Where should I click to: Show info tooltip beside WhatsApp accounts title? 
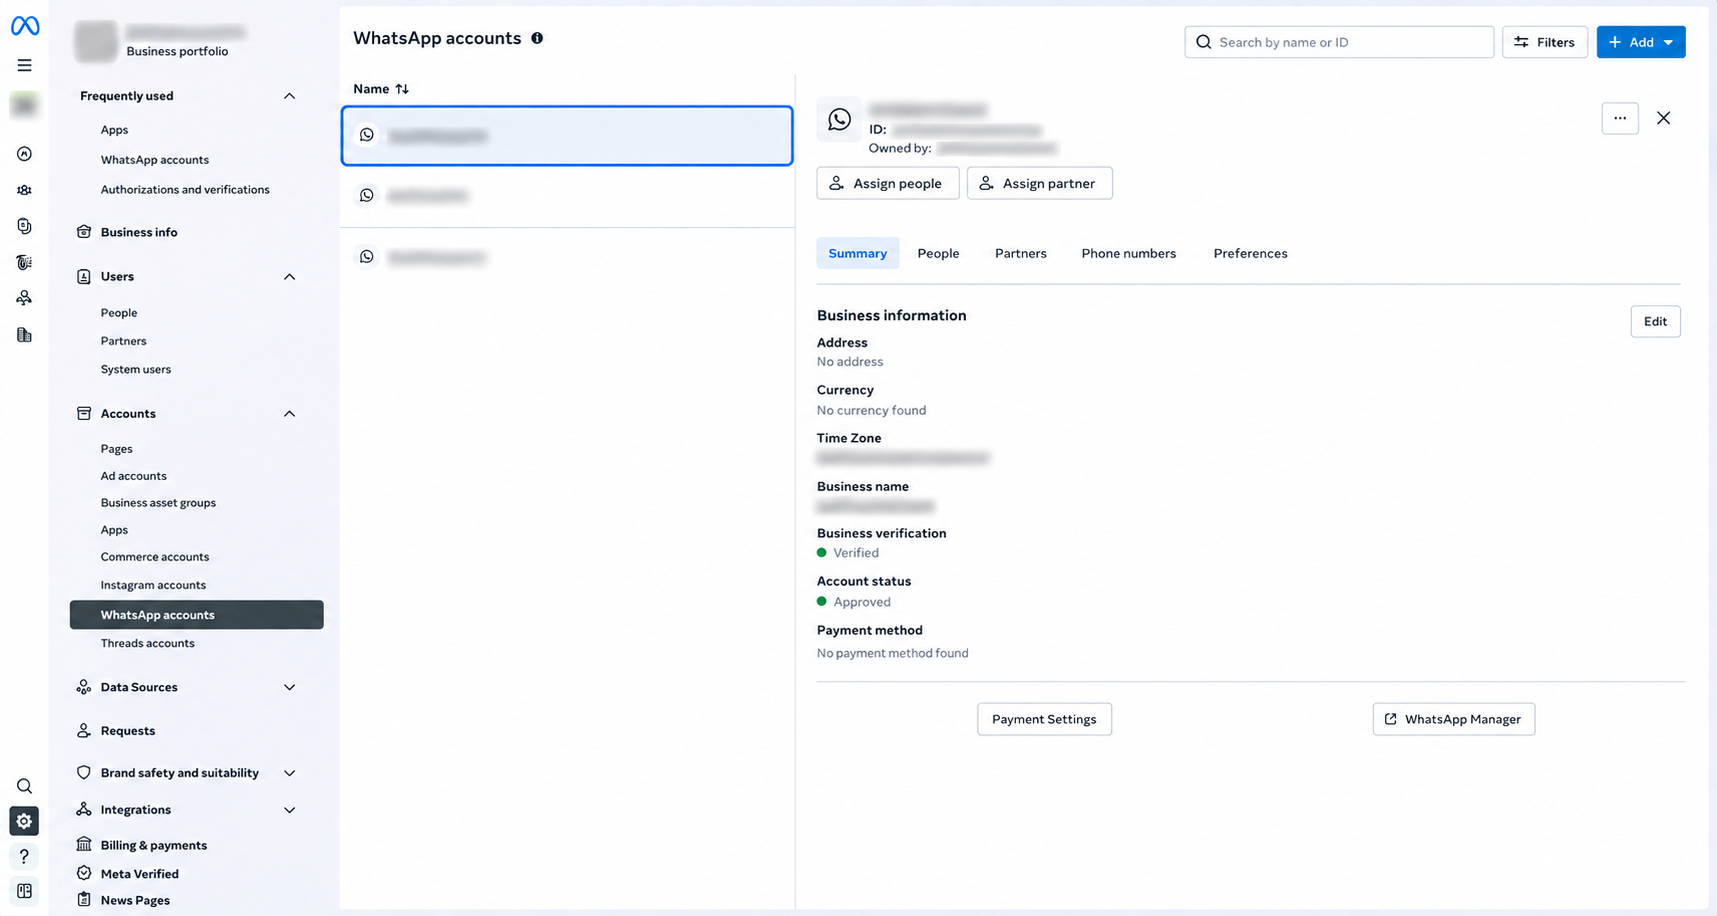pos(537,38)
